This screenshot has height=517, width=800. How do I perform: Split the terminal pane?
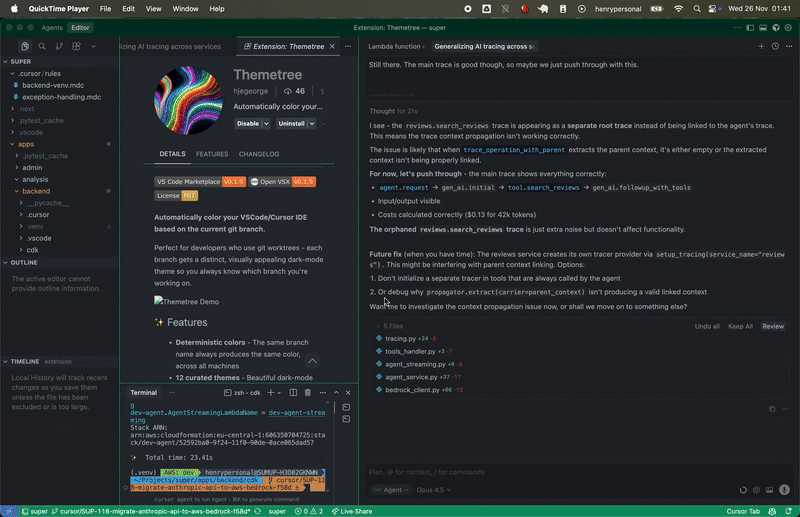point(293,392)
